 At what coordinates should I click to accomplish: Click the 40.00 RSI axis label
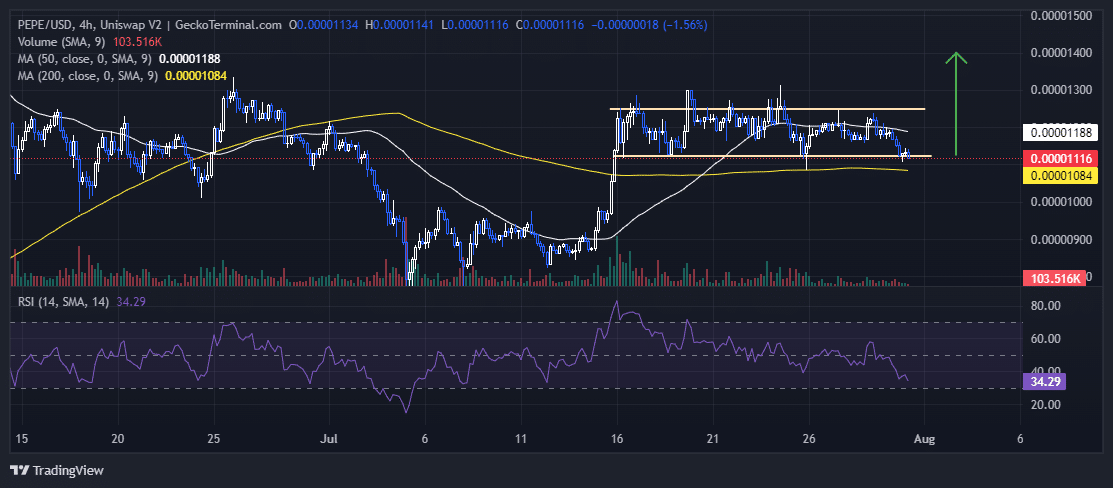click(1045, 372)
